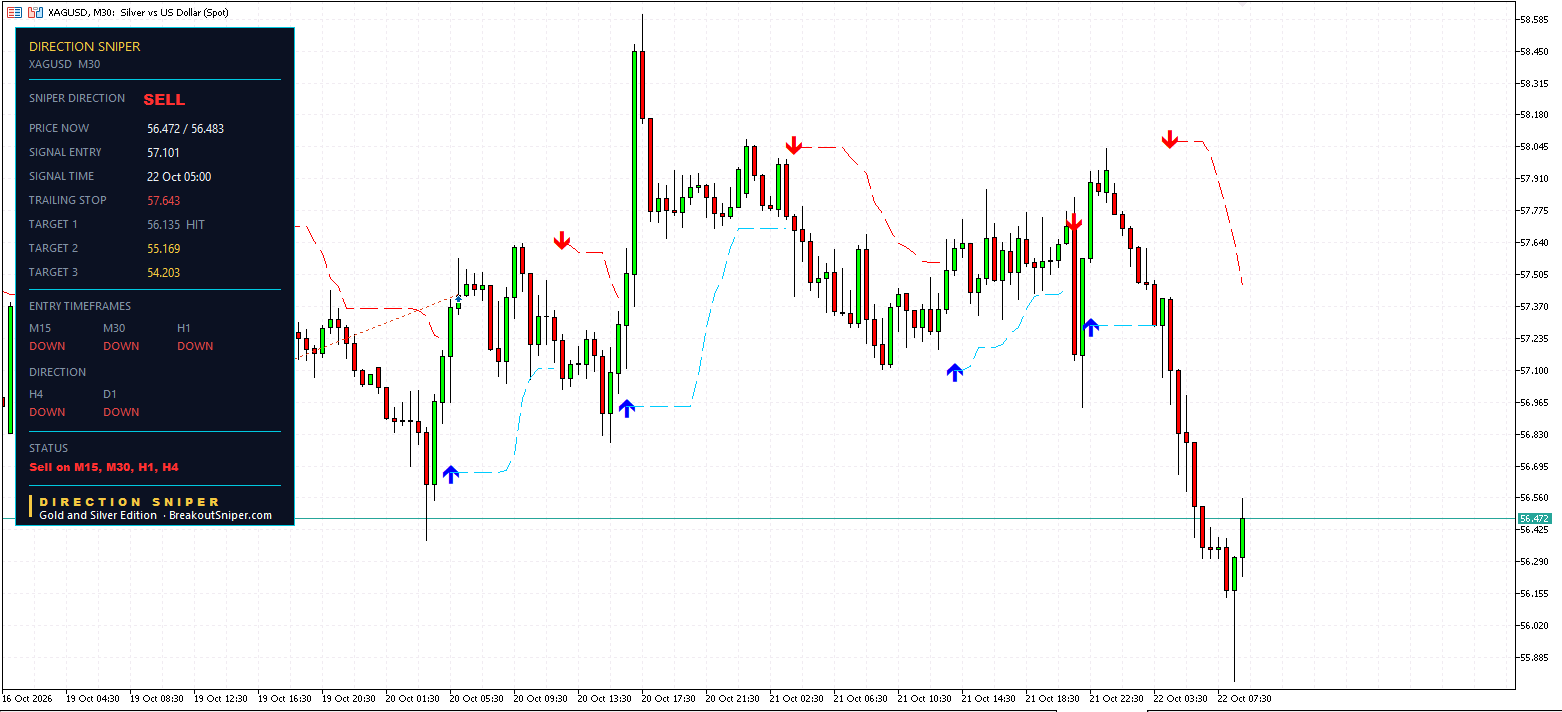Click the current price tag 56.472 on price axis
1562x712 pixels.
1533,518
